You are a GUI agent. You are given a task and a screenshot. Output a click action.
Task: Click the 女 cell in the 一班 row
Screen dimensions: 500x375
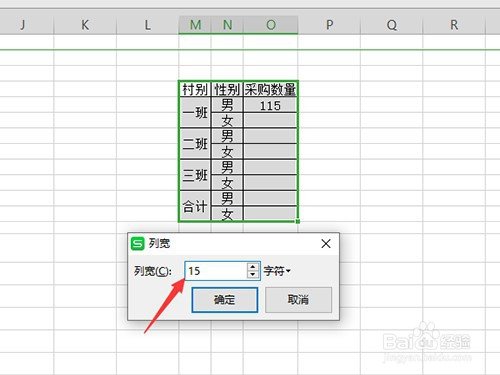pos(227,121)
